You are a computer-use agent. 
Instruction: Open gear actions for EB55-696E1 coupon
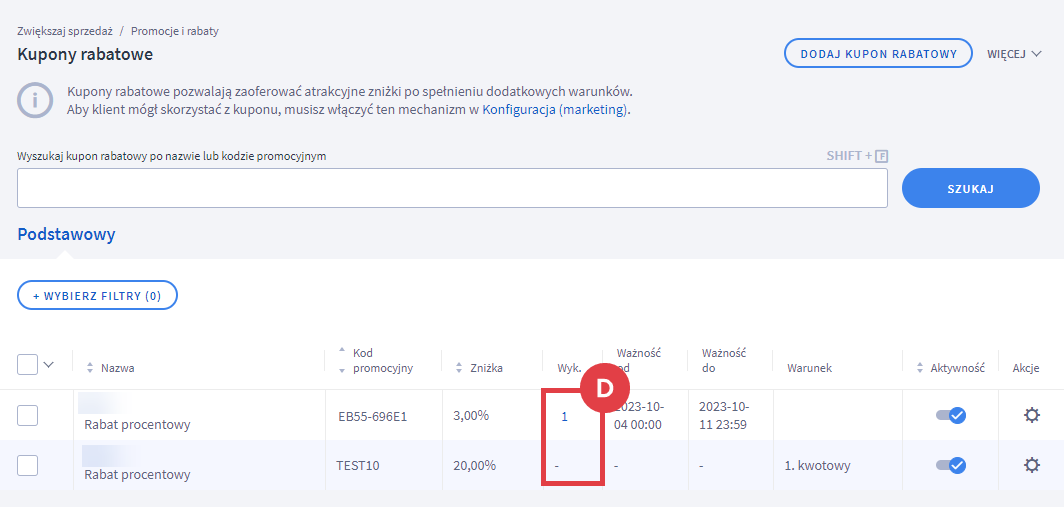click(1031, 415)
